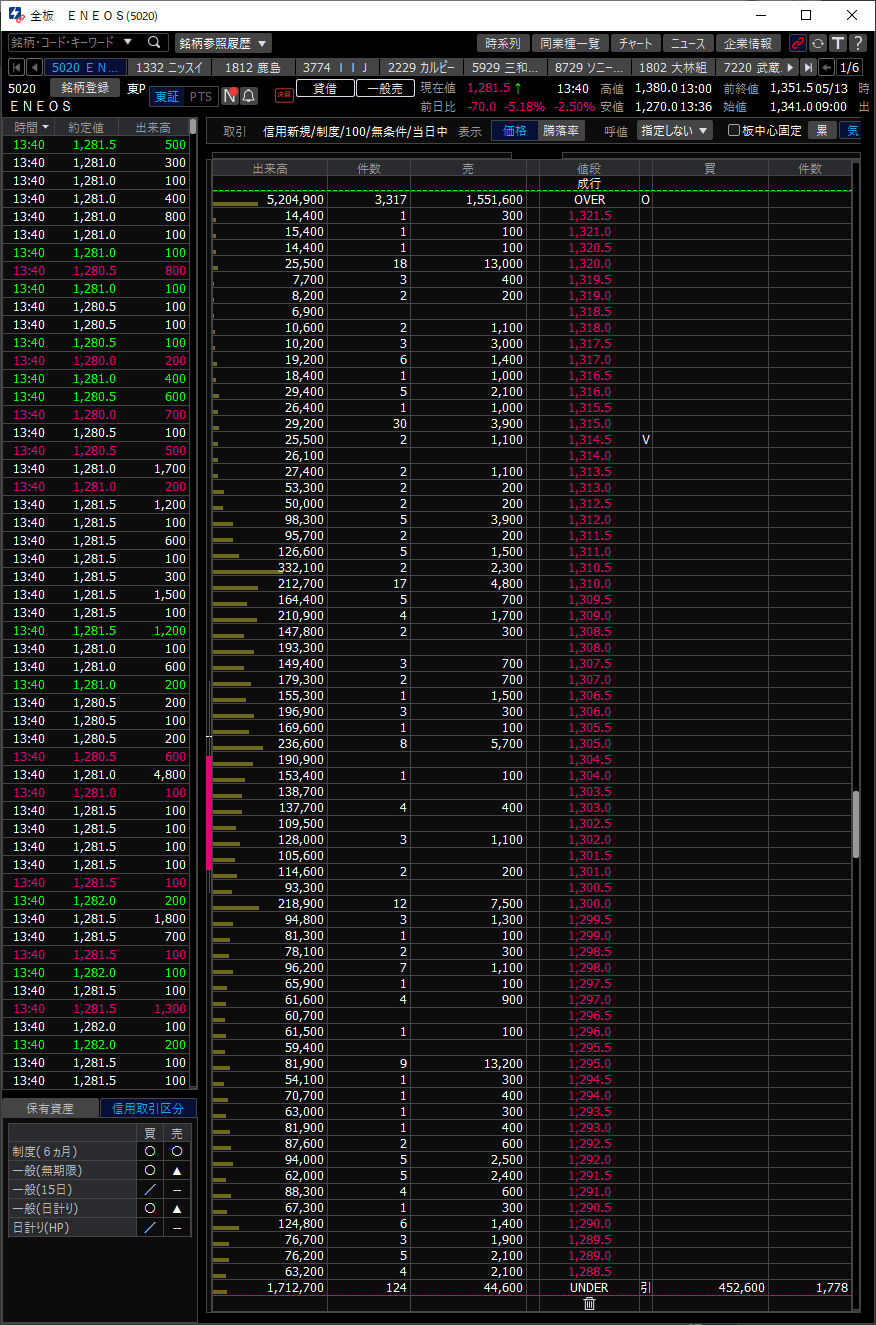The image size is (876, 1325).
Task: Click the 時系列 button
Action: point(503,43)
